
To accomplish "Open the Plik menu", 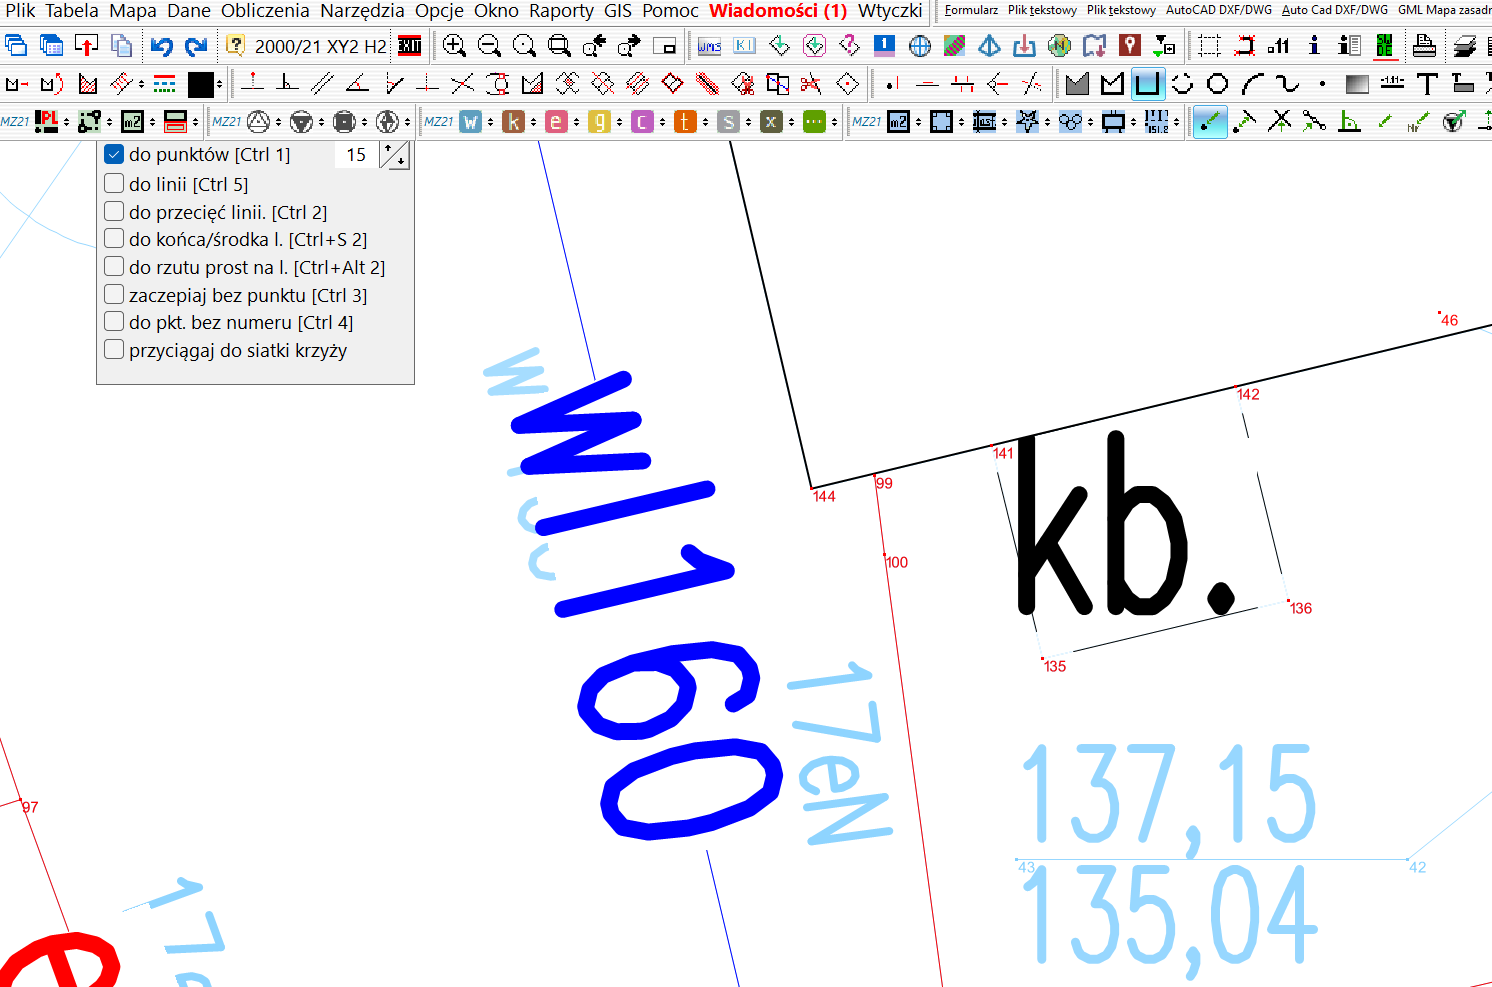I will pos(20,11).
